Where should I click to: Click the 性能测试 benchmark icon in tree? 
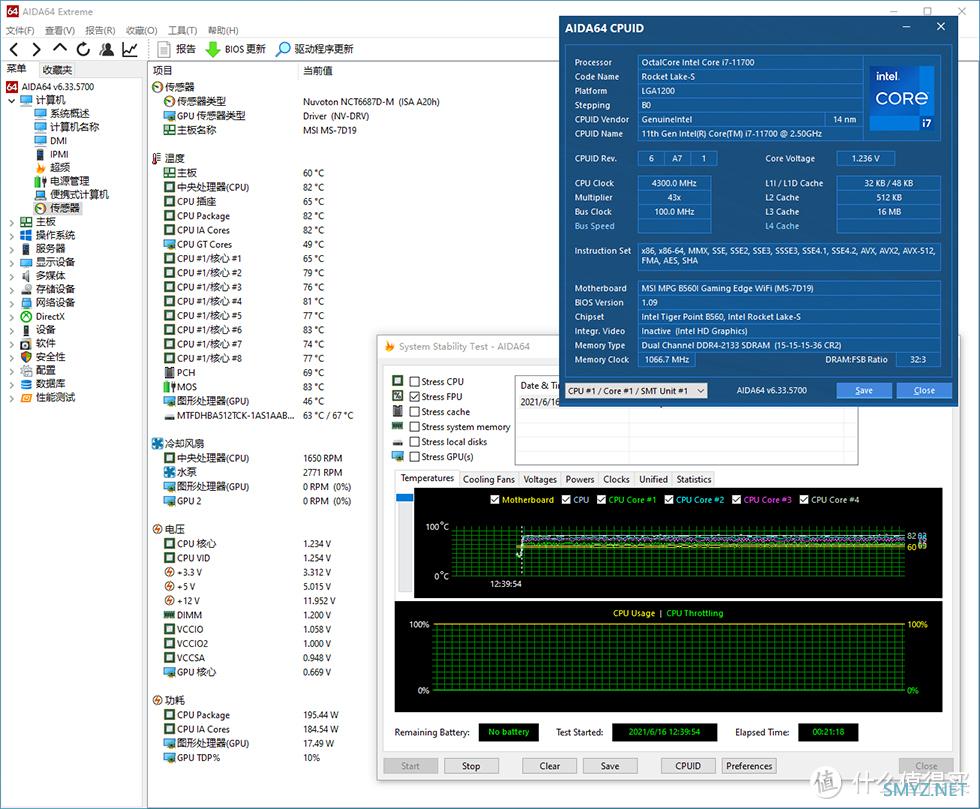(26, 398)
